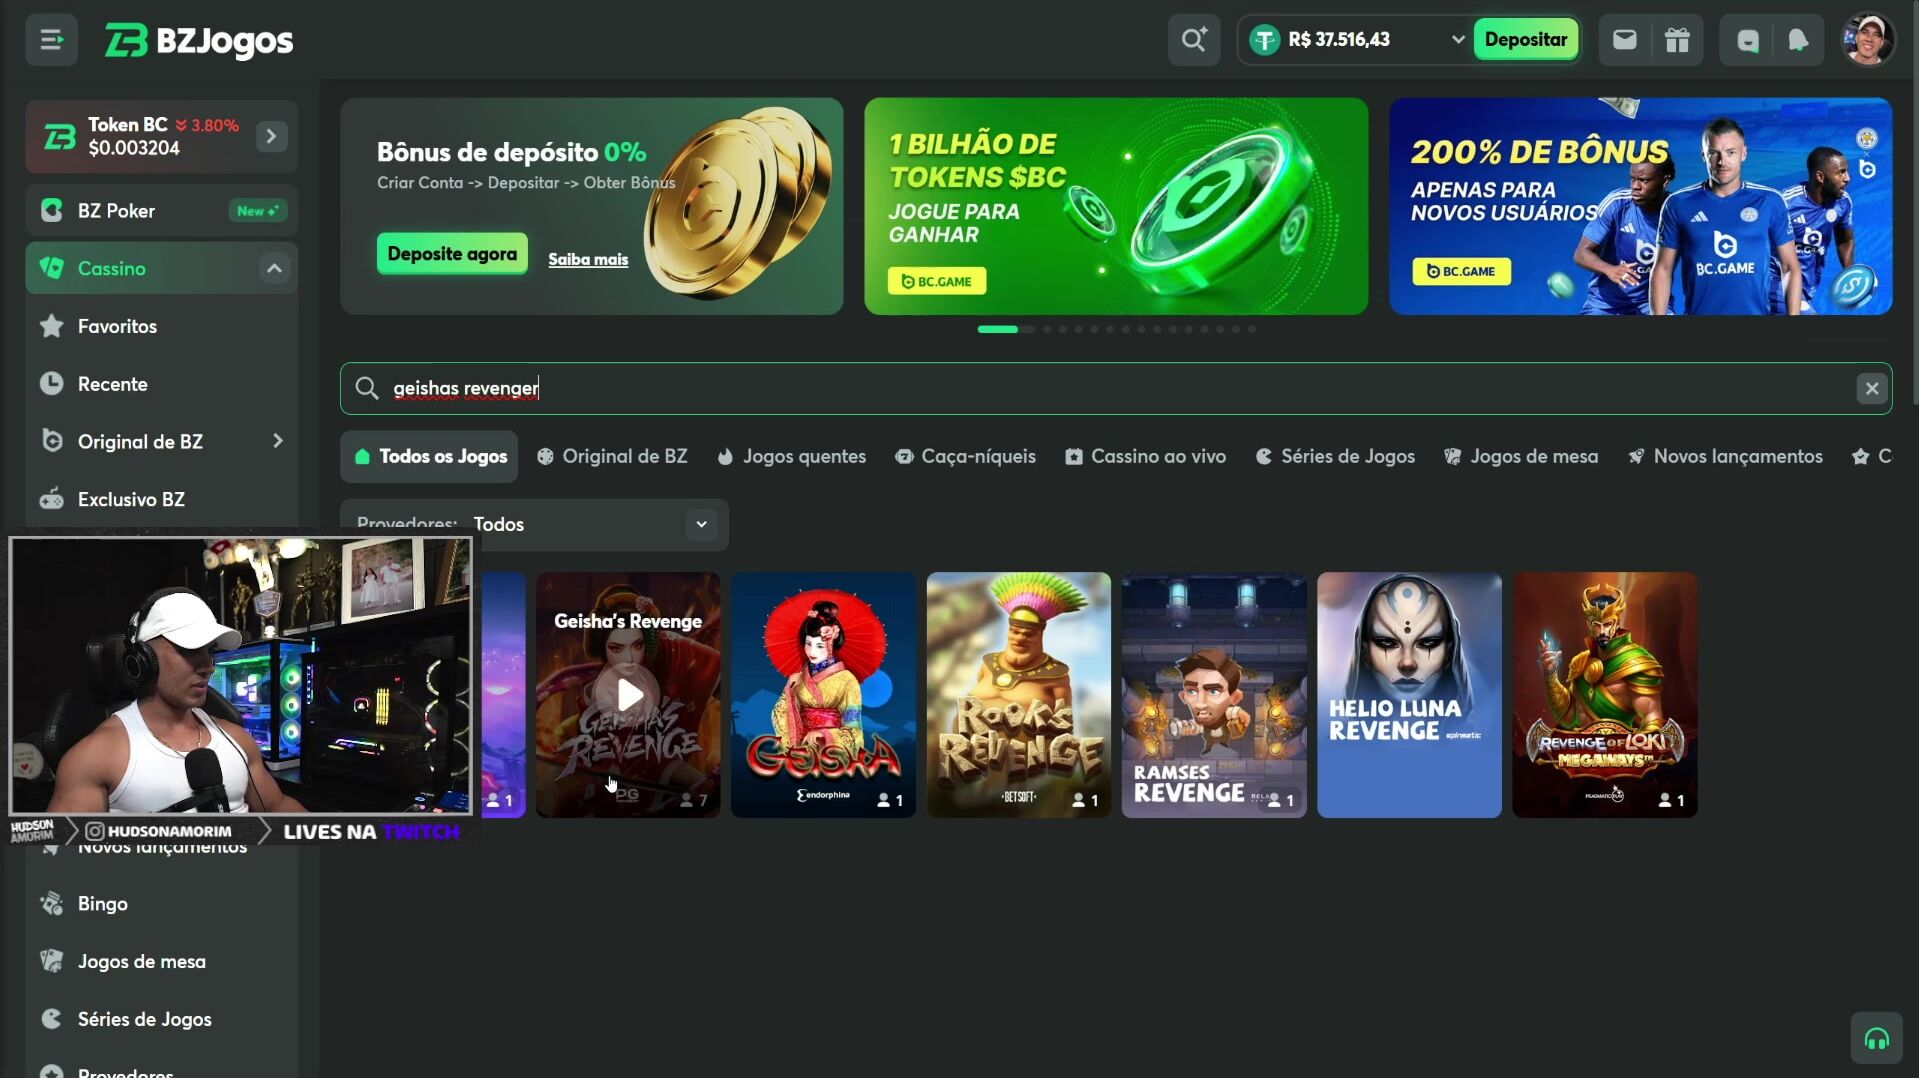
Task: Open the headset support icon
Action: (1876, 1039)
